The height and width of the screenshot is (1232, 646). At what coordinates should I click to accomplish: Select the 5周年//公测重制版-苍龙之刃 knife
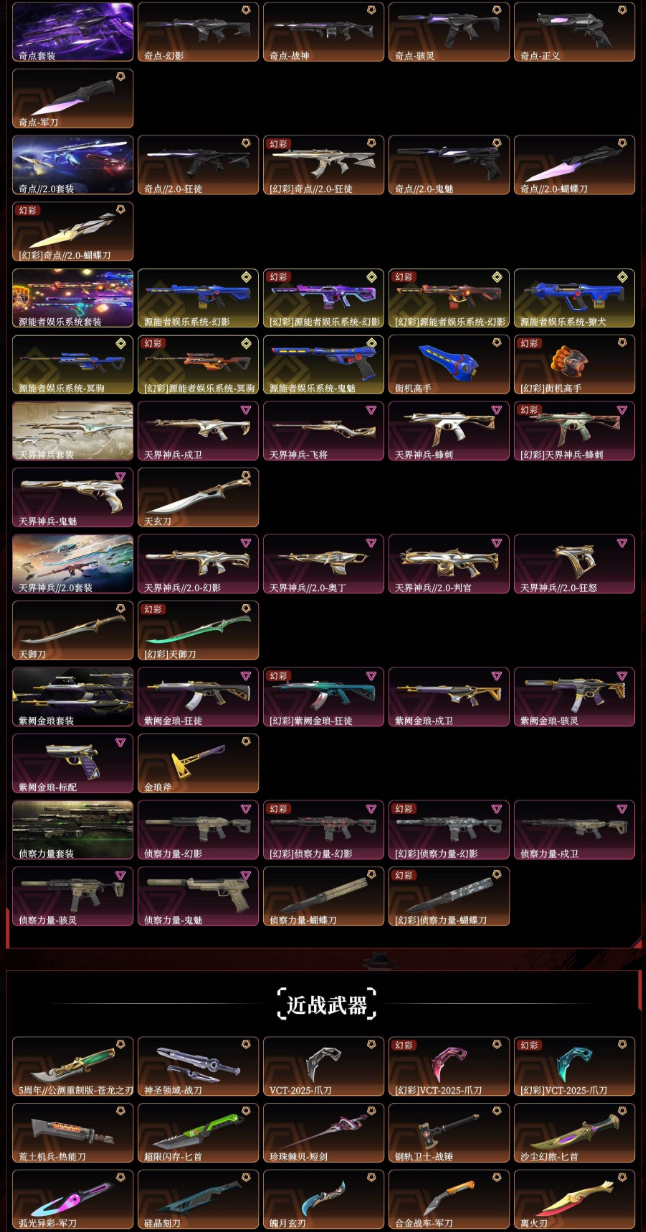(x=73, y=1067)
